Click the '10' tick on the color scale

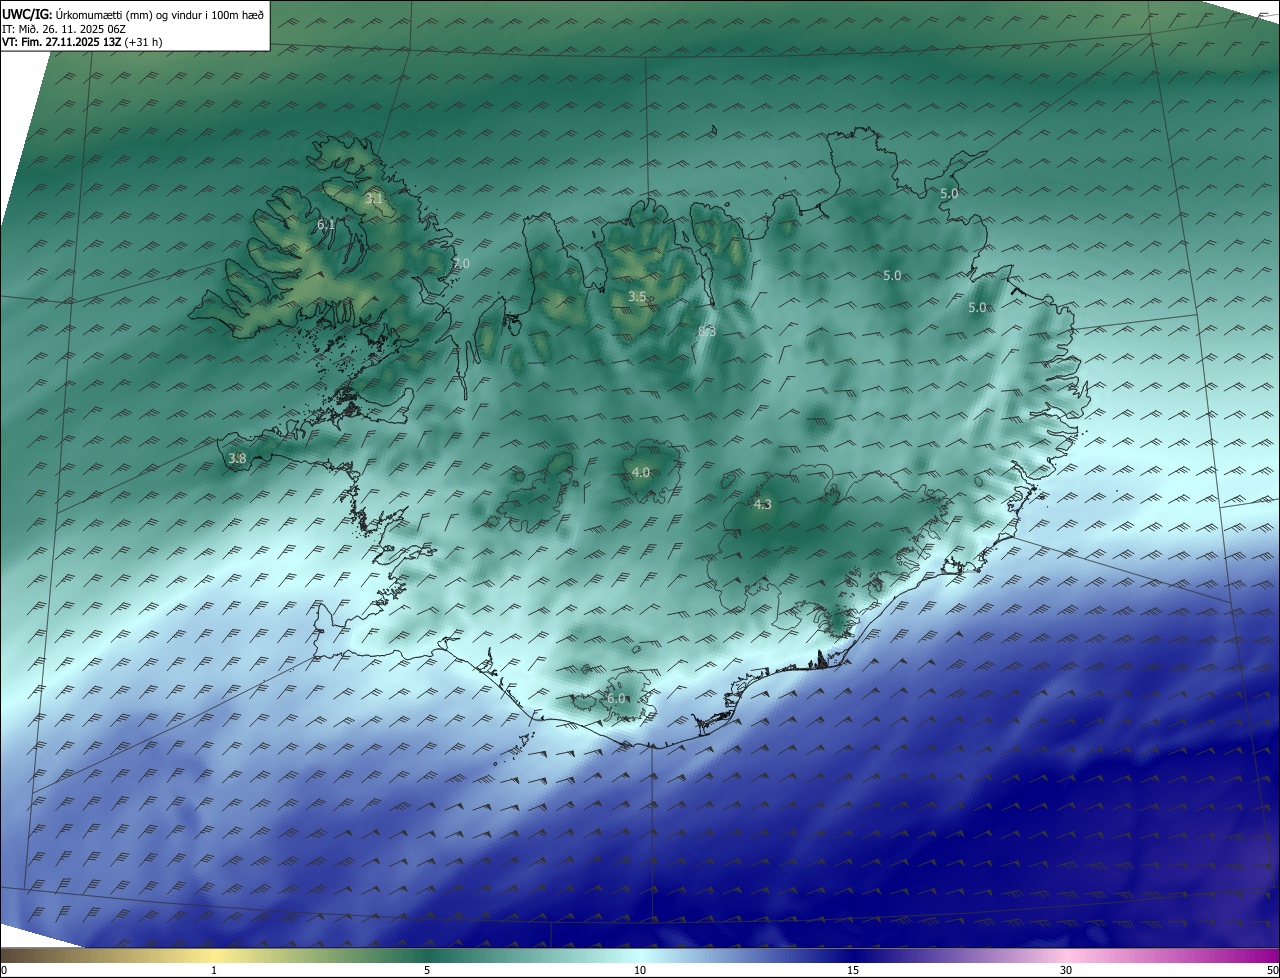[640, 970]
